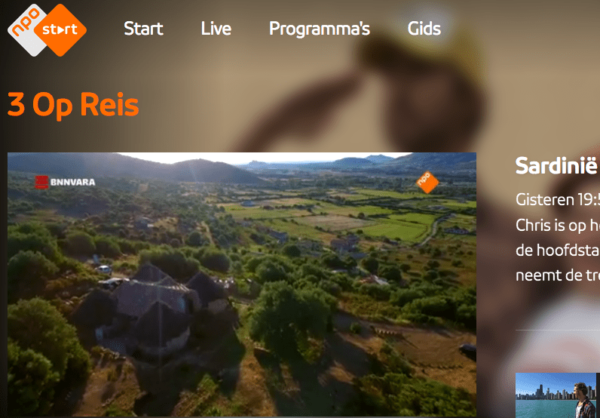
Task: Open the Gids TV guide
Action: pos(424,29)
